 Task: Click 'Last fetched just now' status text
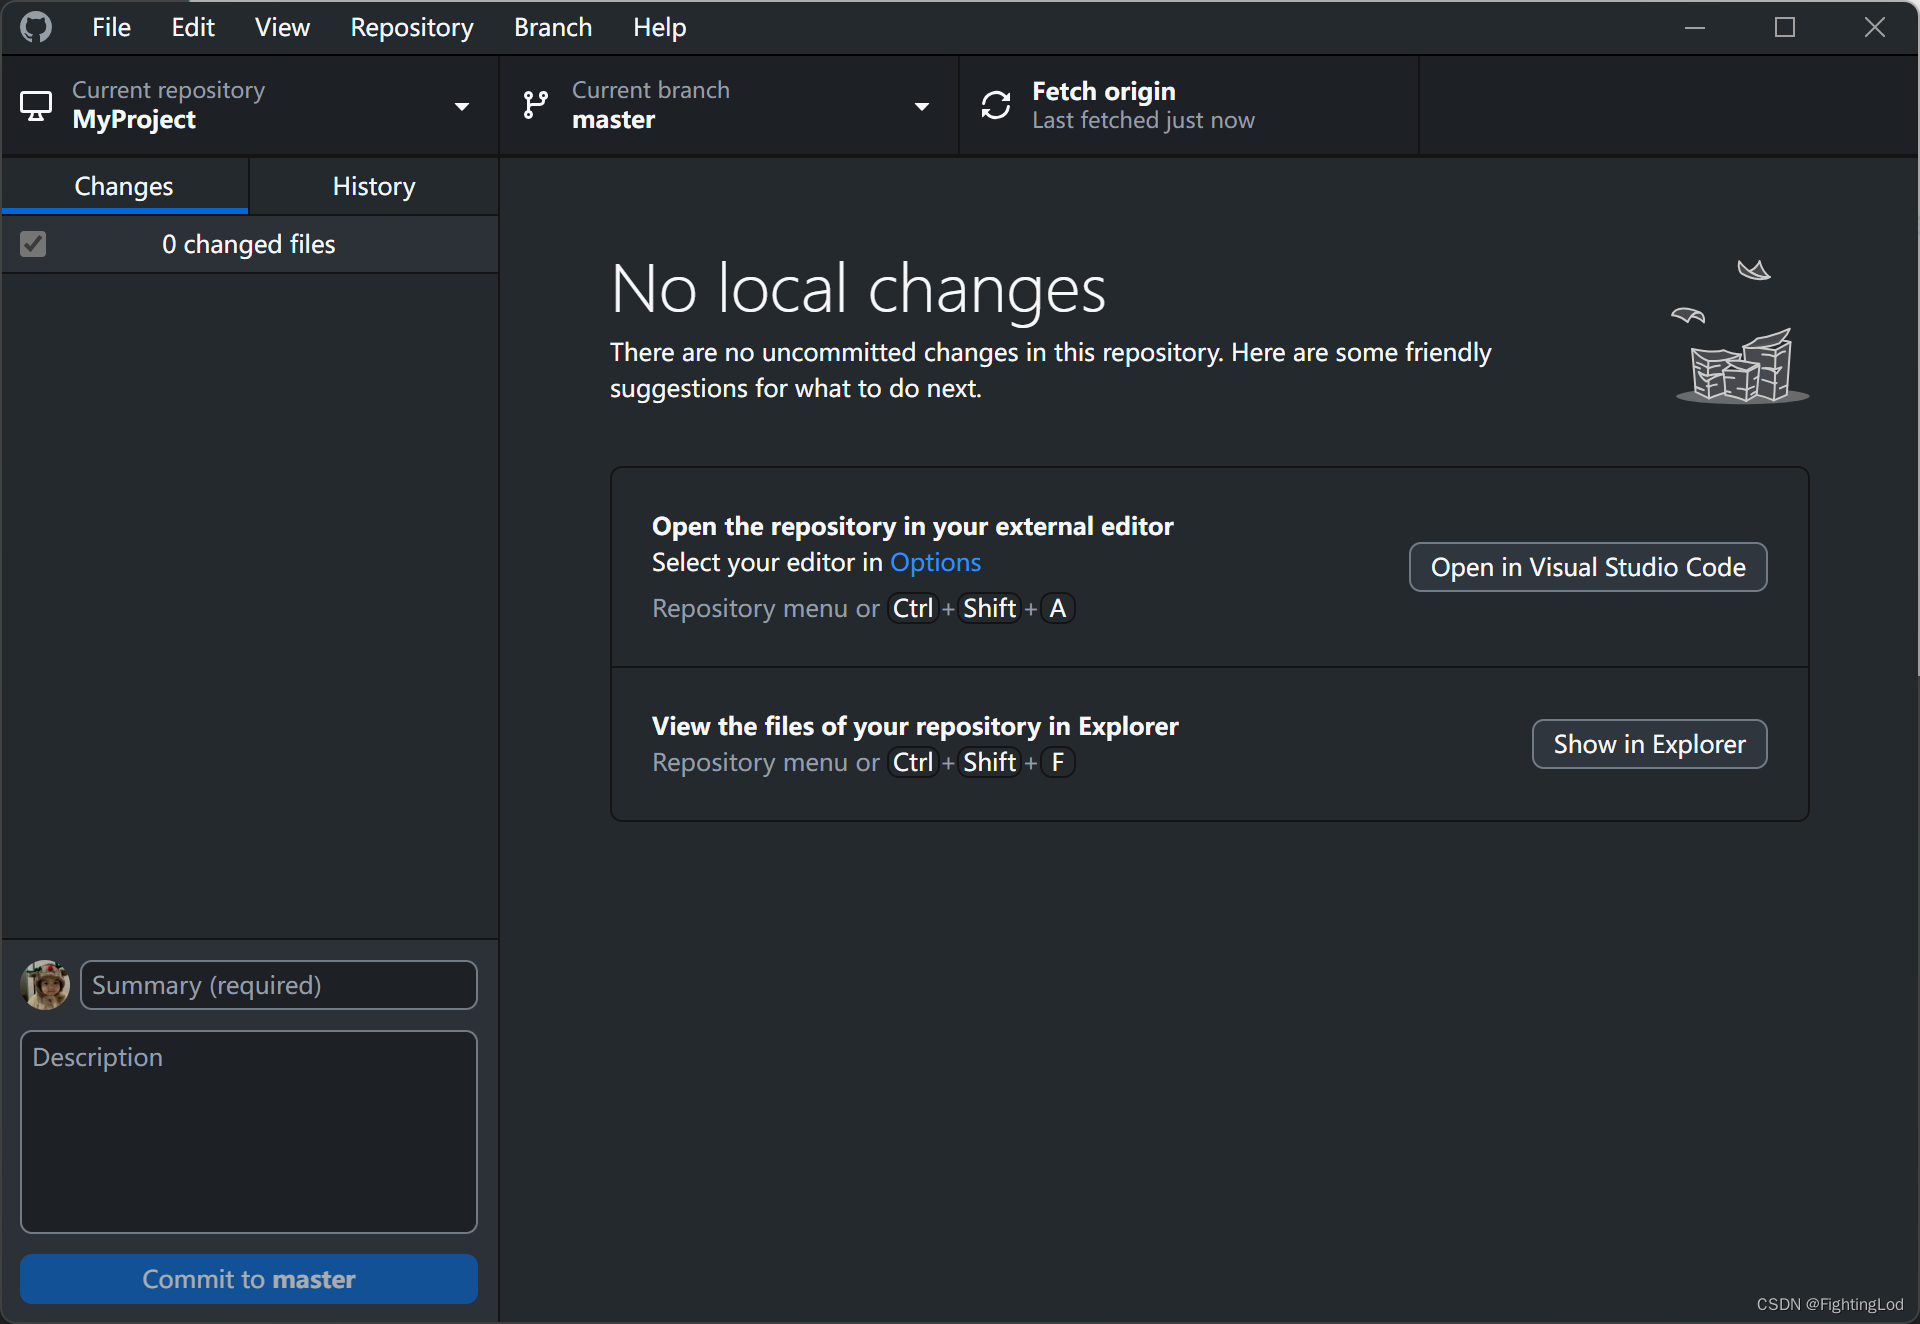(x=1143, y=120)
